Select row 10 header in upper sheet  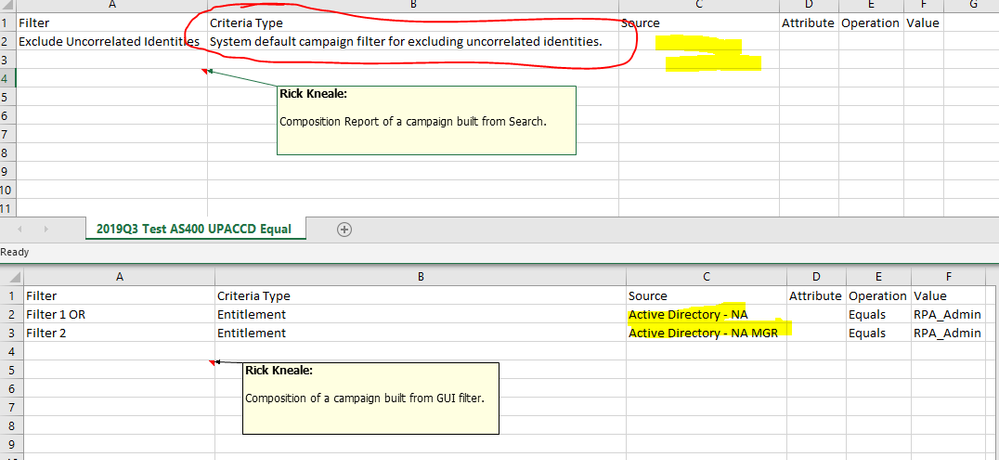click(x=6, y=189)
